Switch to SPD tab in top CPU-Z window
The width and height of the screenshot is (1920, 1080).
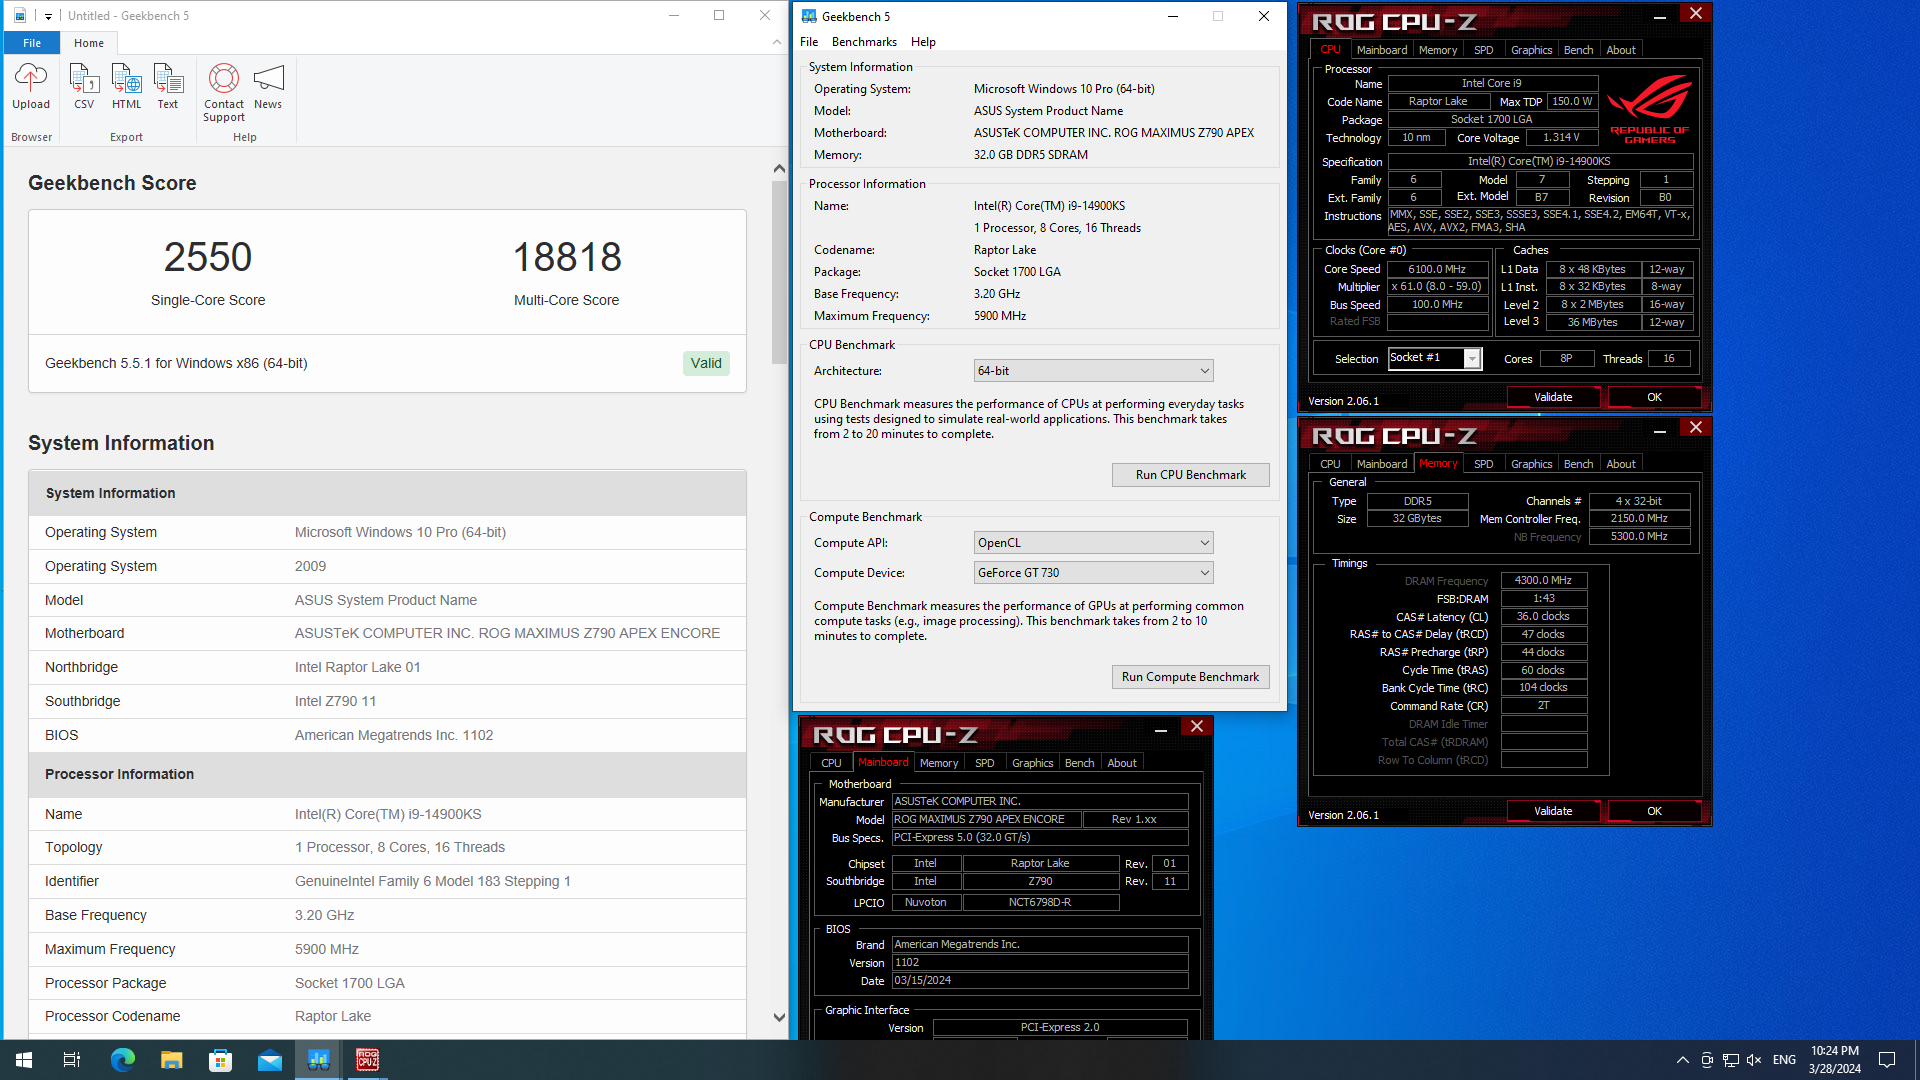pos(1483,50)
